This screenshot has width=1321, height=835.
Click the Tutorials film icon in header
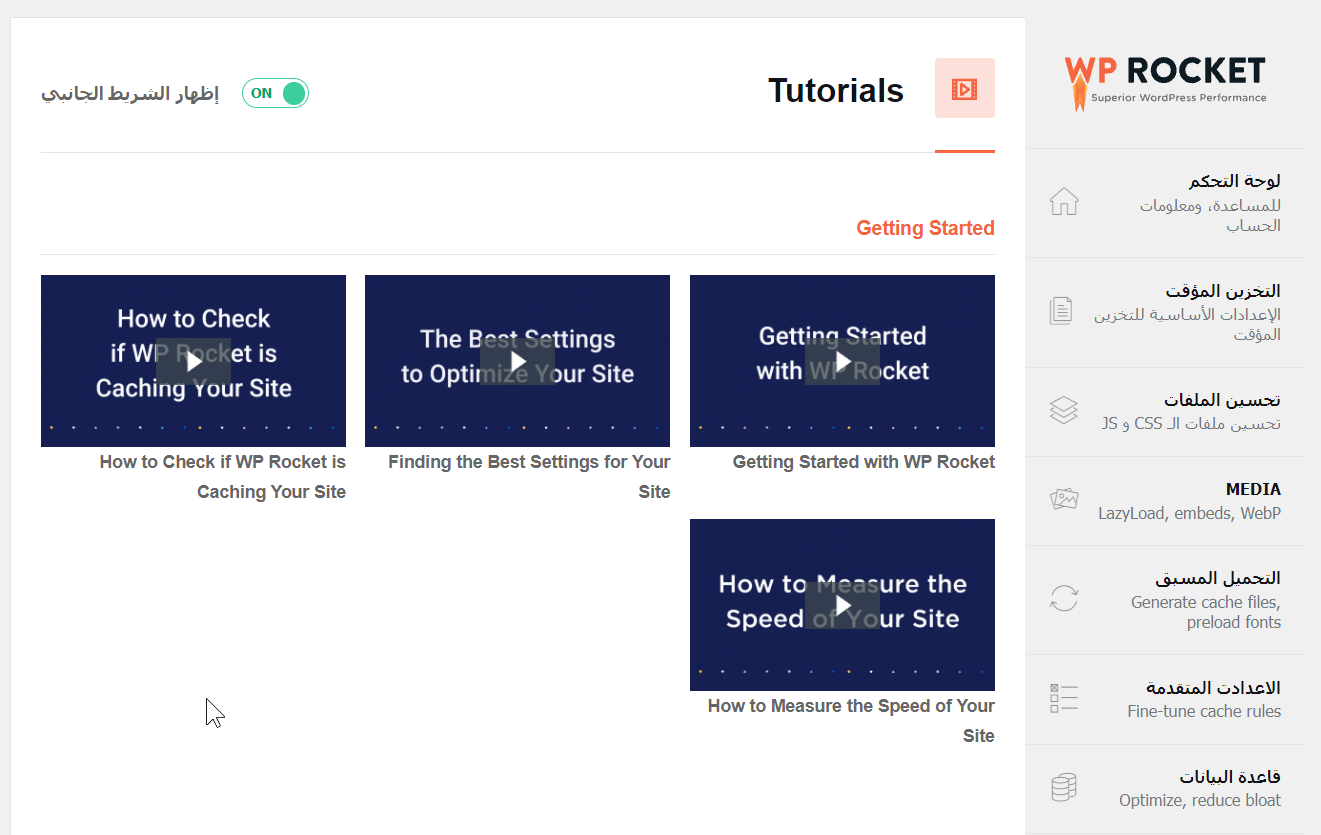click(964, 88)
